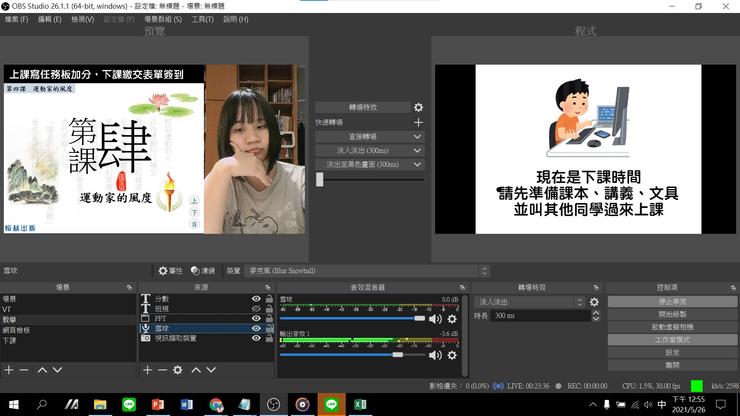Click the studio mode transition T-bar slider
The width and height of the screenshot is (740, 416).
tap(320, 179)
